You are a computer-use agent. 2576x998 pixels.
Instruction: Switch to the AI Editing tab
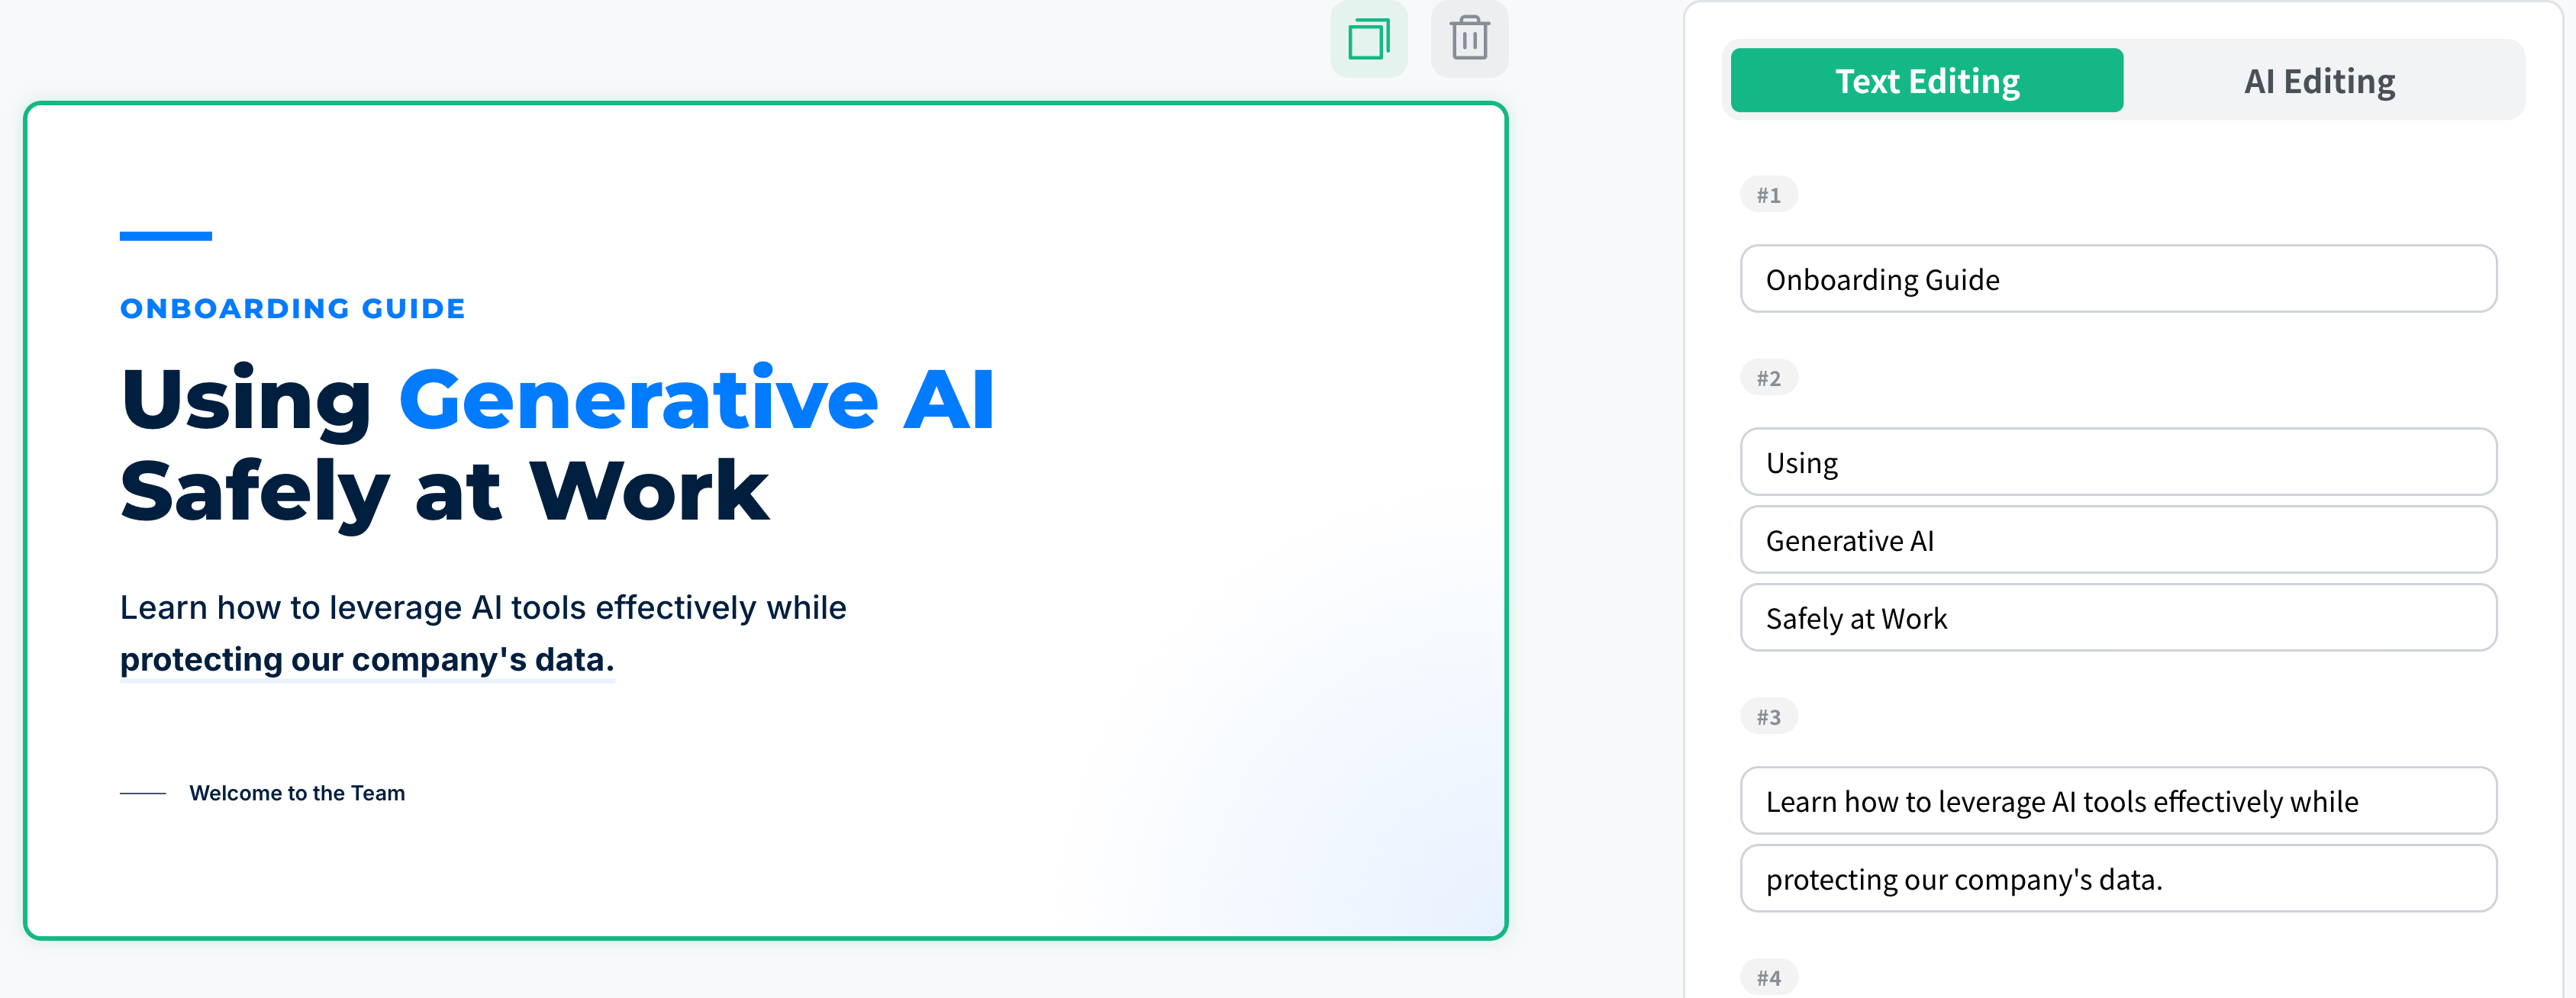[x=2319, y=81]
